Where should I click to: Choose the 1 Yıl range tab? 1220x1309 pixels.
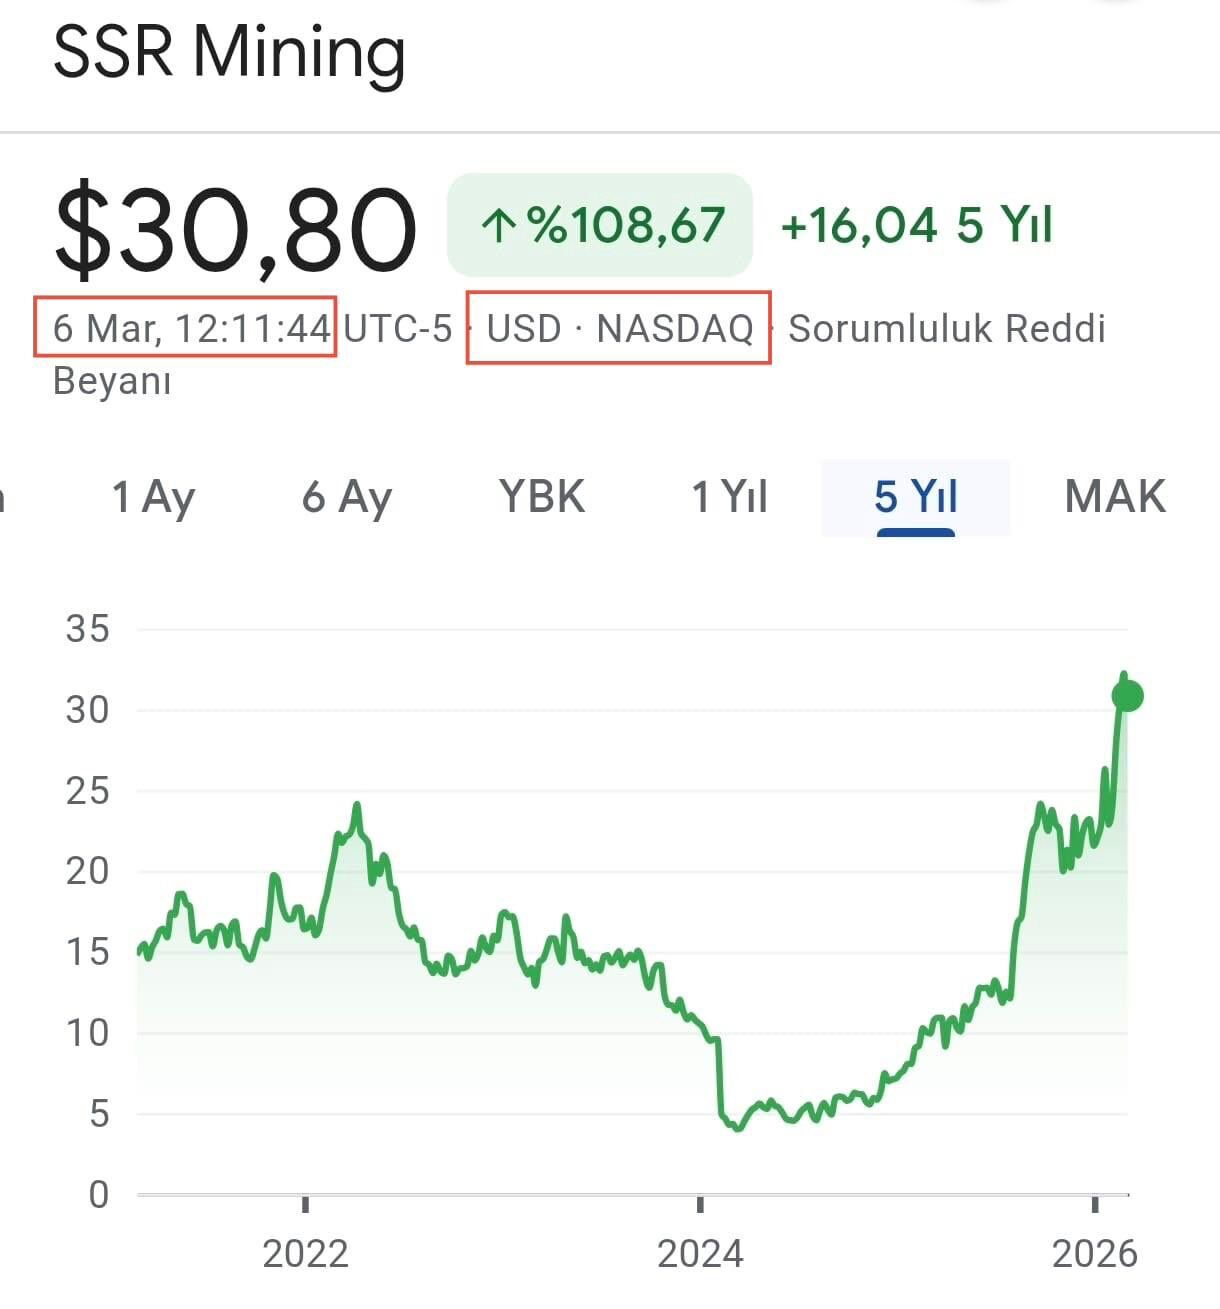point(730,497)
